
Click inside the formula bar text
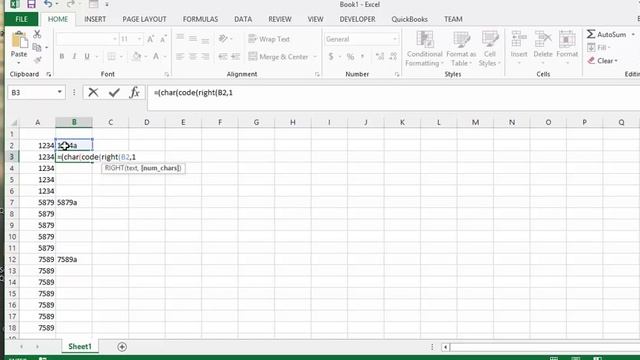coord(193,93)
